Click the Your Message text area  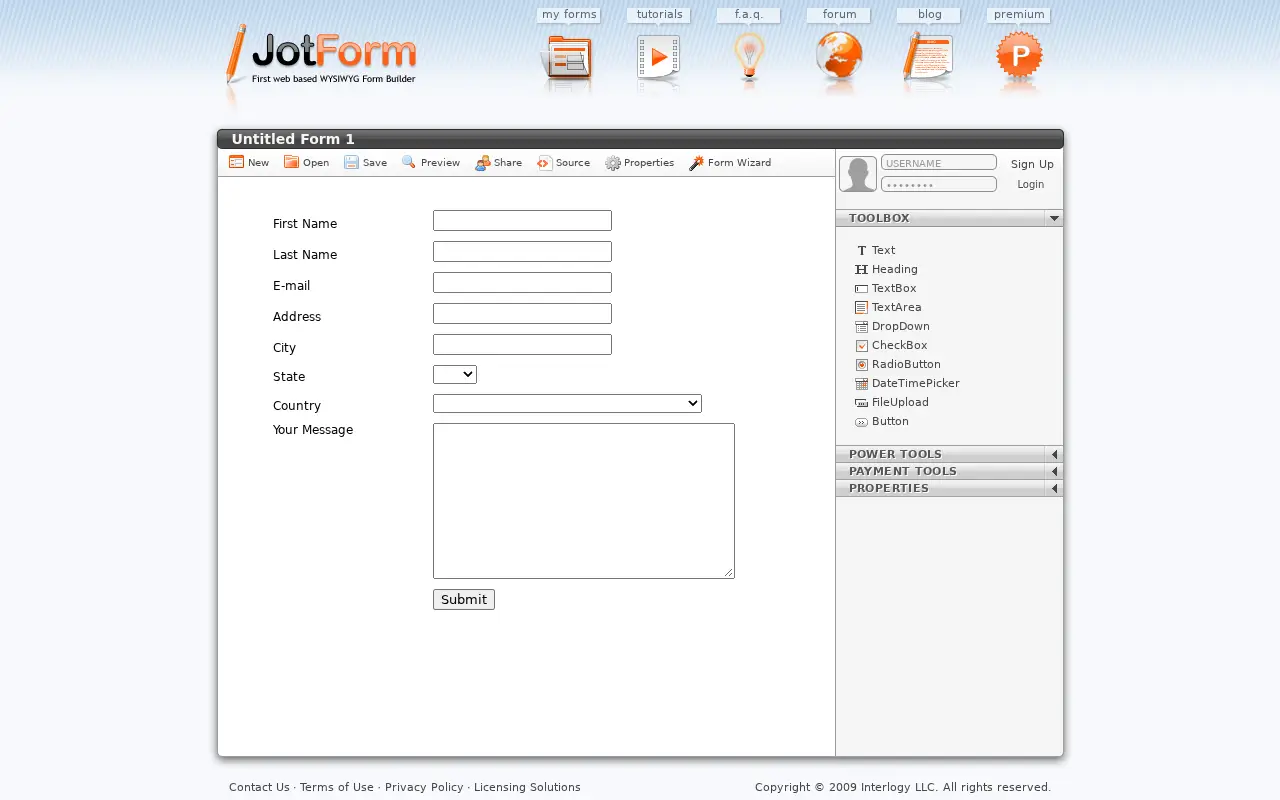coord(584,501)
